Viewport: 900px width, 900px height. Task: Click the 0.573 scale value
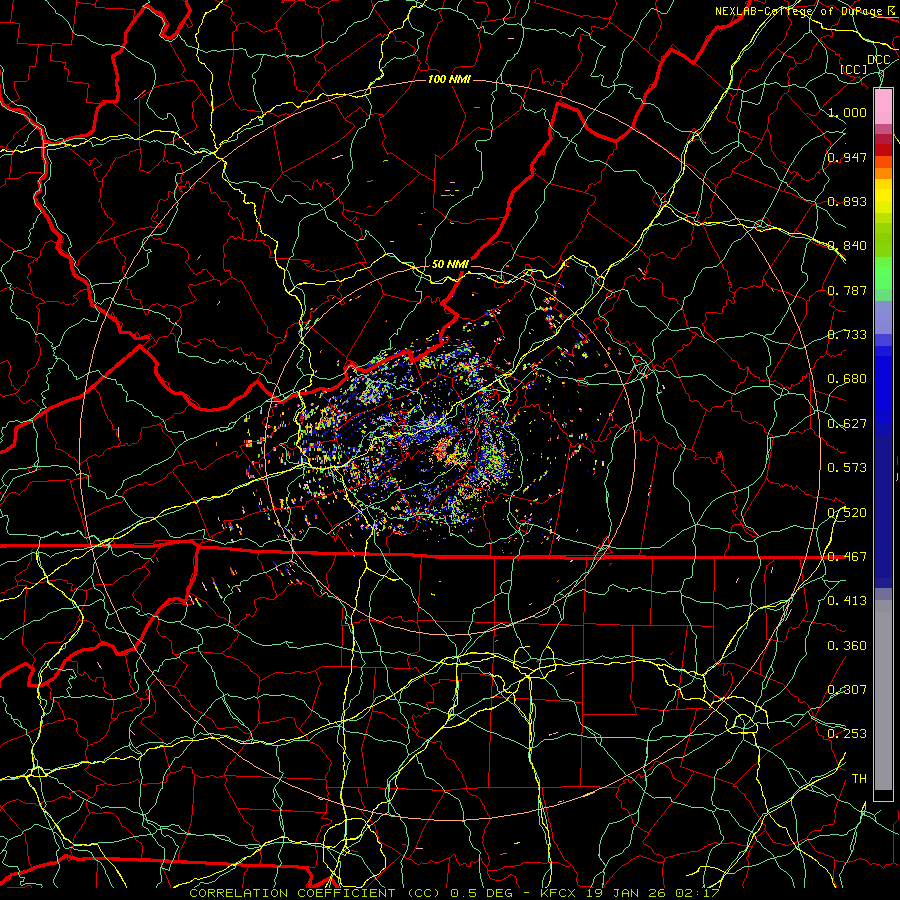click(847, 468)
